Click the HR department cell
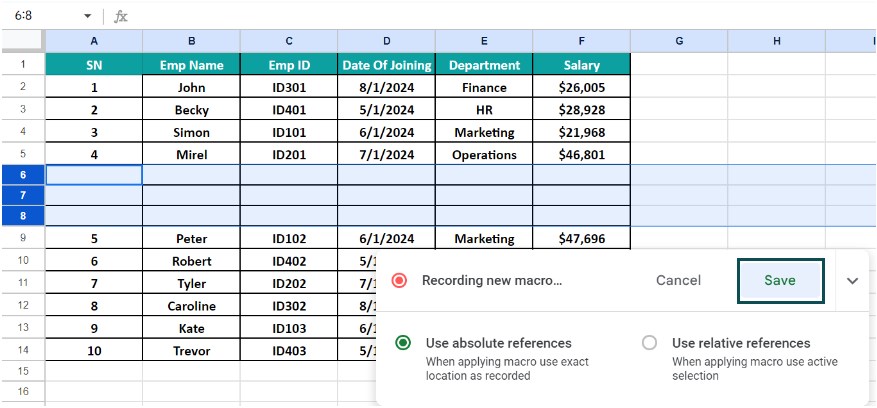Viewport: 877px width, 408px height. [x=484, y=110]
